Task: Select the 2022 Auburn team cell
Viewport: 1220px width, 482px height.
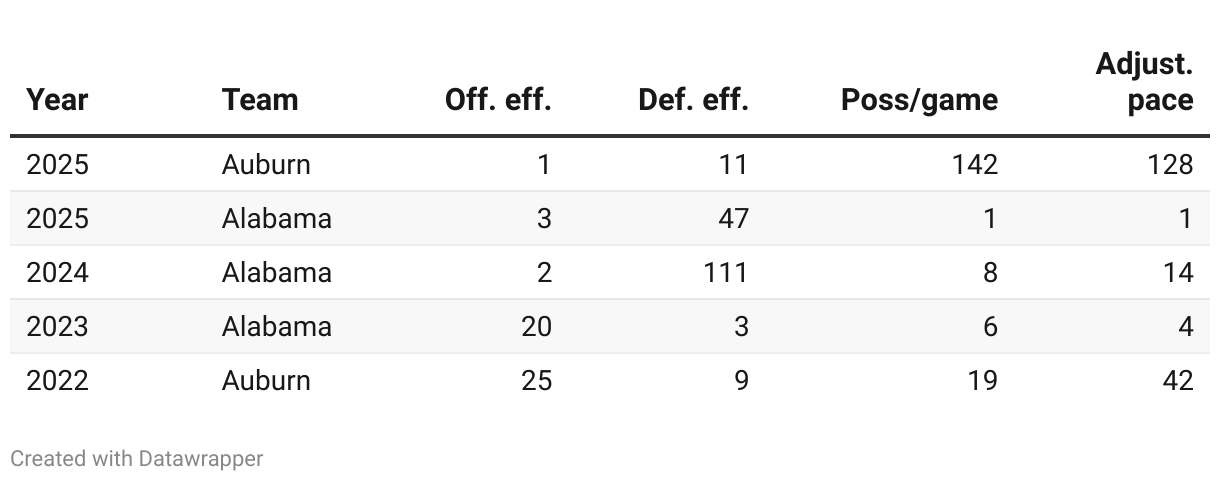Action: click(266, 380)
